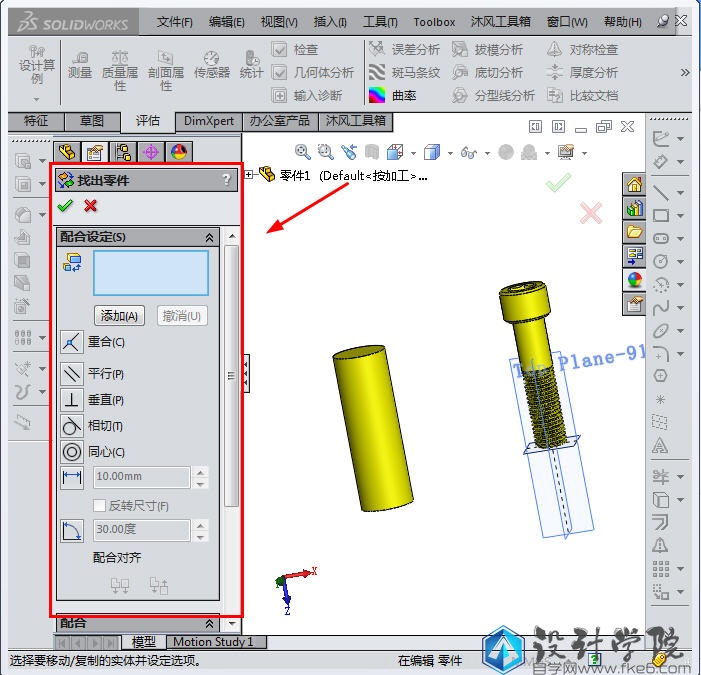Select the 相切 tangent mate icon

tap(72, 426)
